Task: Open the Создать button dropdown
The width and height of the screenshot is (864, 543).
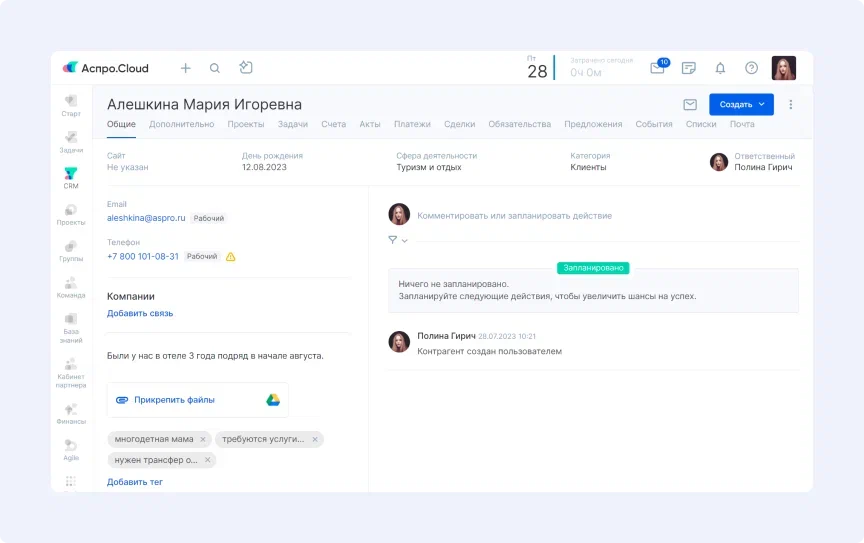Action: (741, 104)
